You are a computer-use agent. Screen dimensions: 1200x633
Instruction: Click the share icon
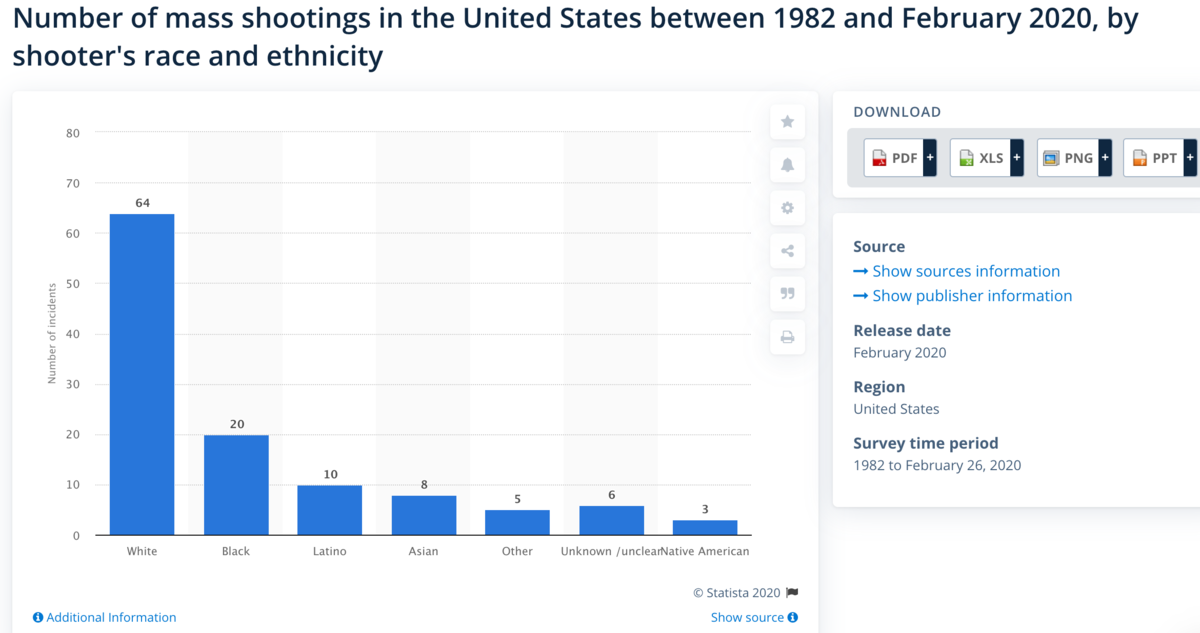click(x=787, y=251)
